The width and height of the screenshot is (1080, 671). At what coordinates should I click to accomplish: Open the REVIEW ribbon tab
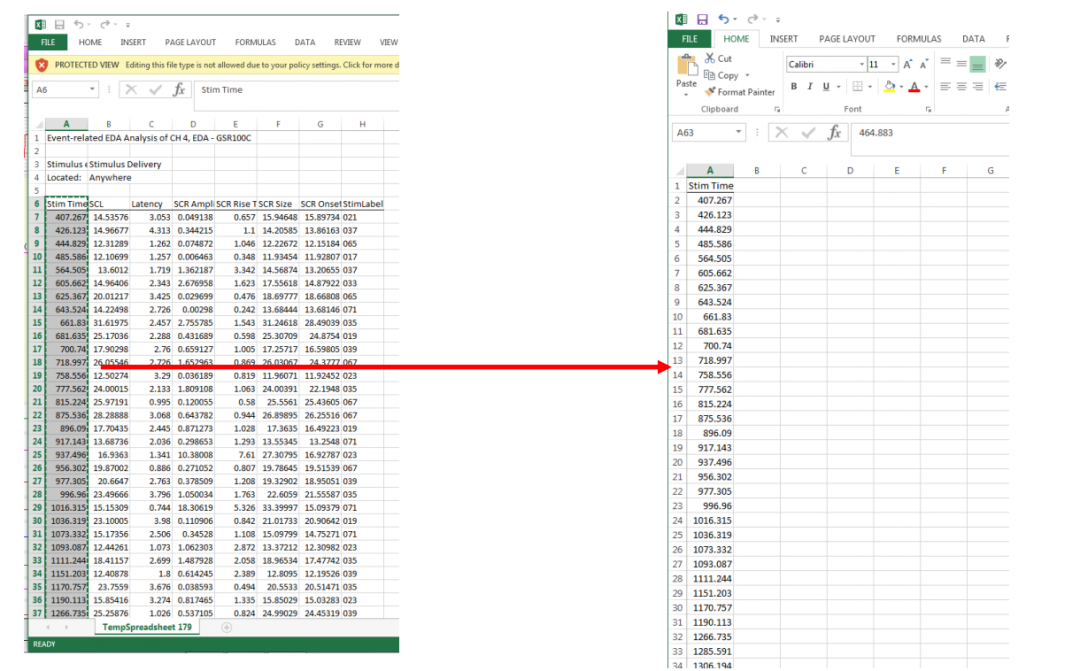point(347,43)
